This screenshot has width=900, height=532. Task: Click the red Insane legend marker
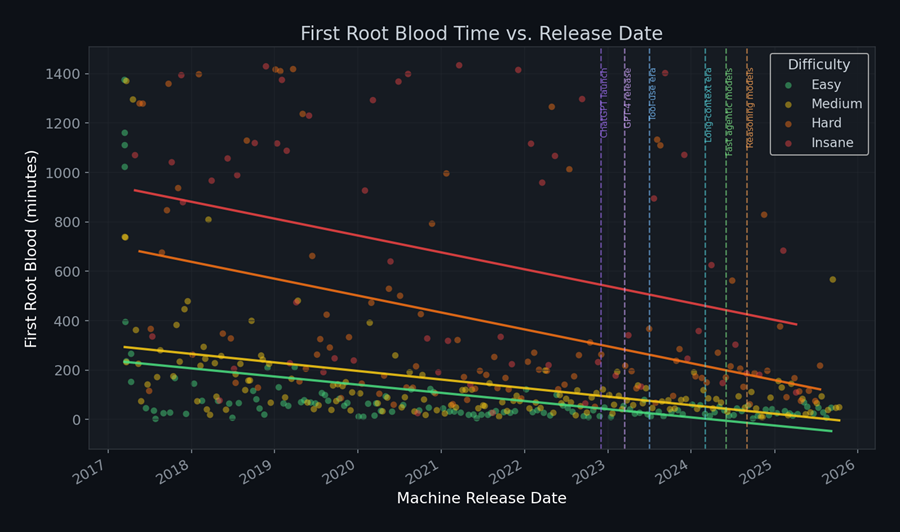click(x=789, y=142)
